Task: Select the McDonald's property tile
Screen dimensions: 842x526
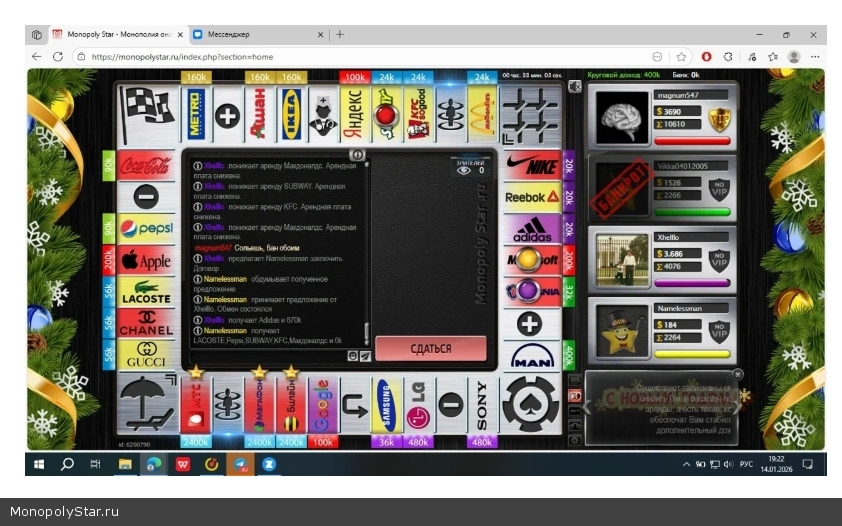Action: [x=482, y=114]
